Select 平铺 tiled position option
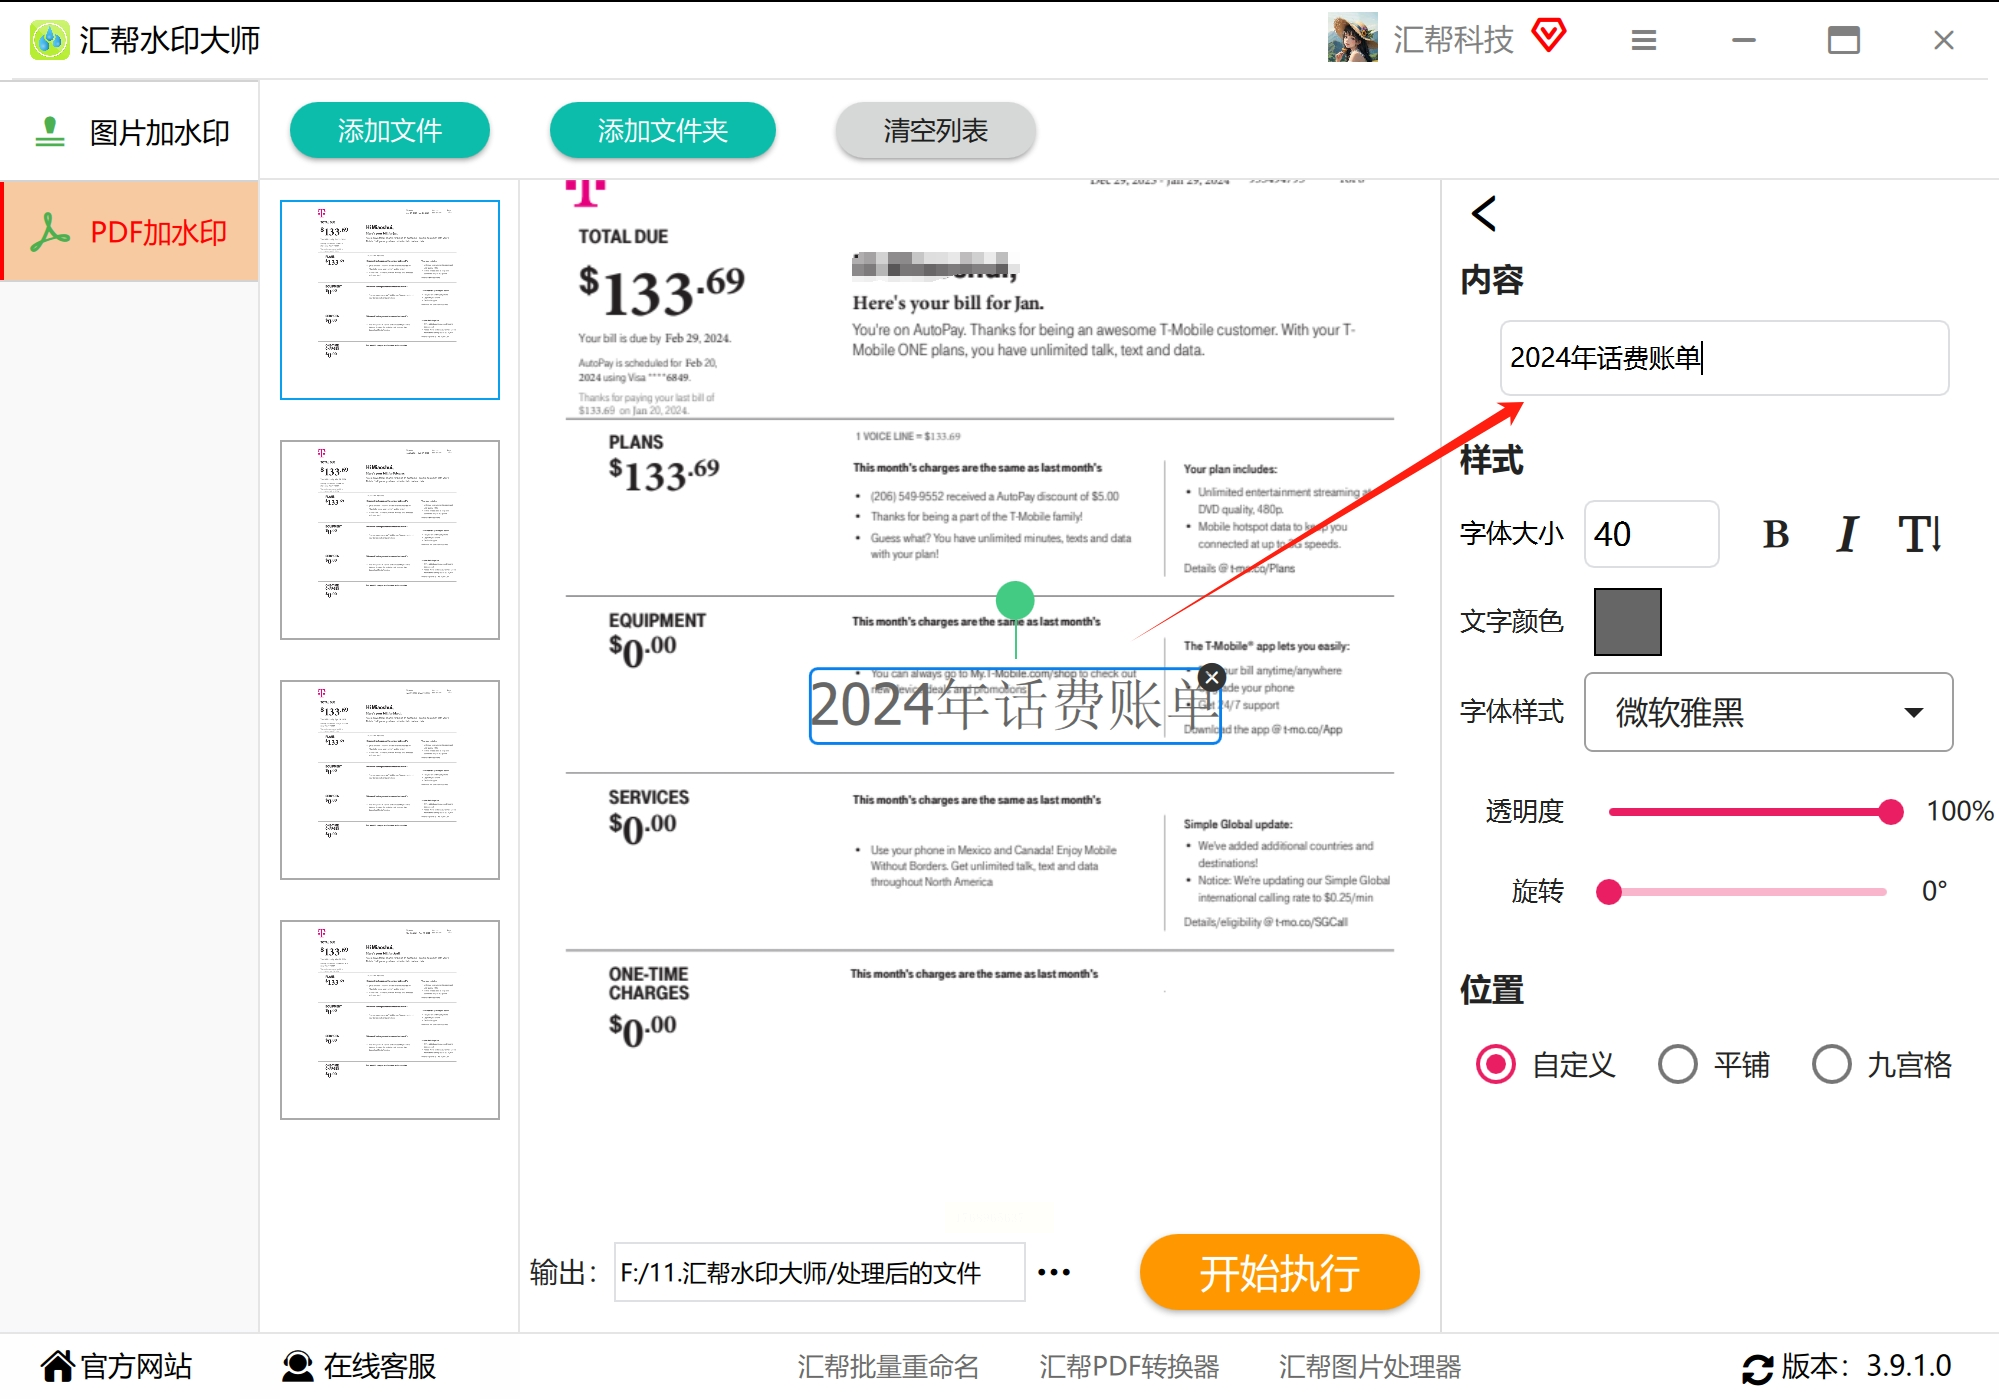 click(1678, 1064)
